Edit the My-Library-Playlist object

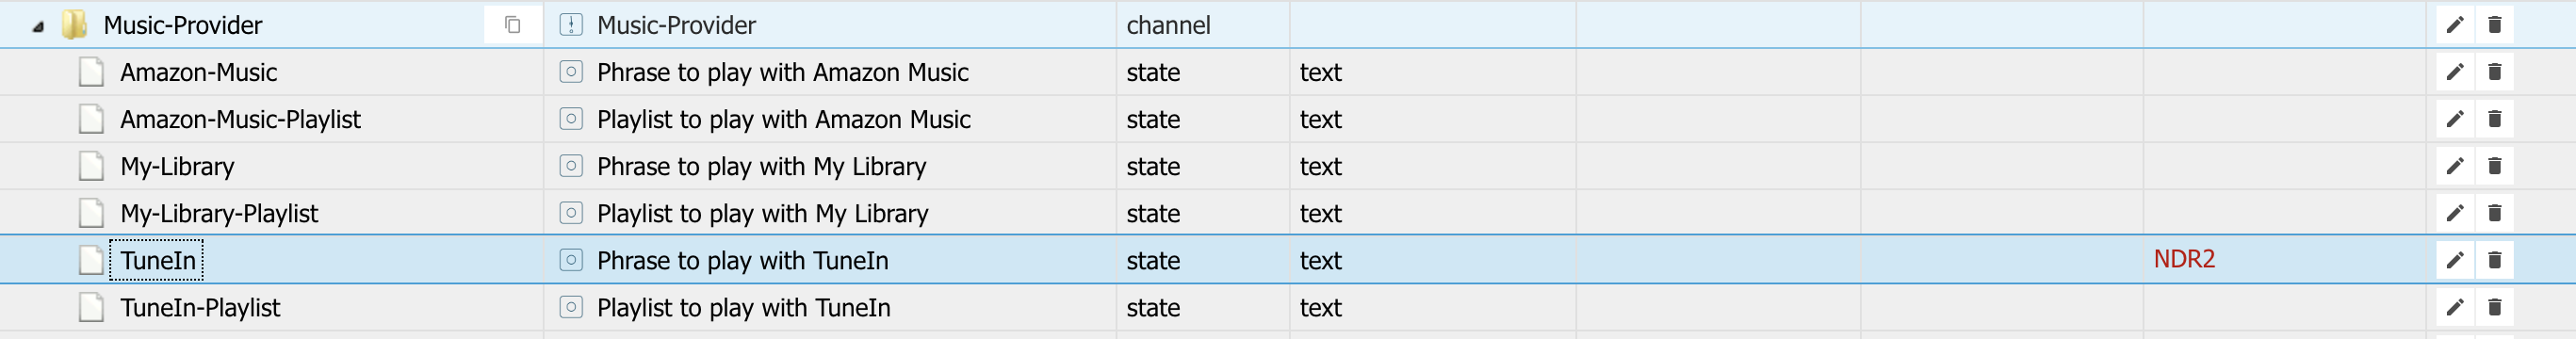(x=2455, y=213)
